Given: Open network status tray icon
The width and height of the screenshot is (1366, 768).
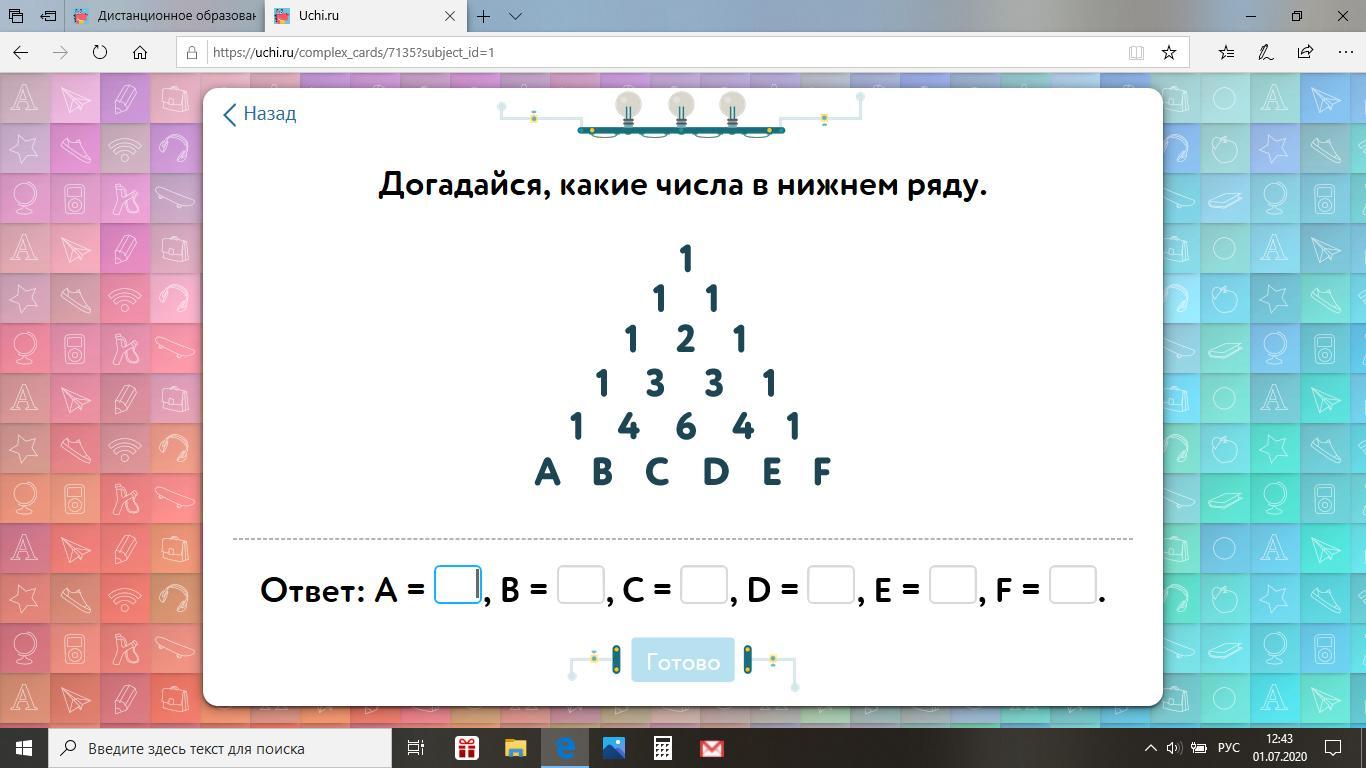Looking at the screenshot, I should [x=1197, y=748].
